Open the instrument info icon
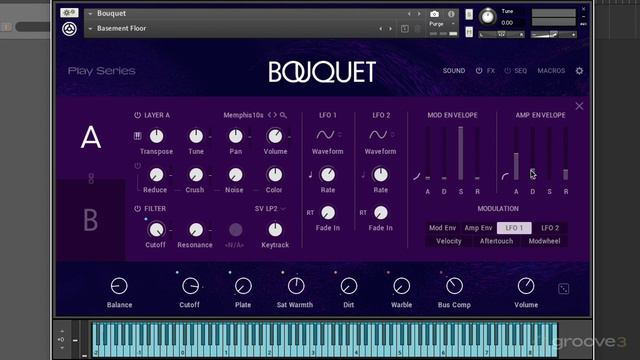 coord(451,14)
